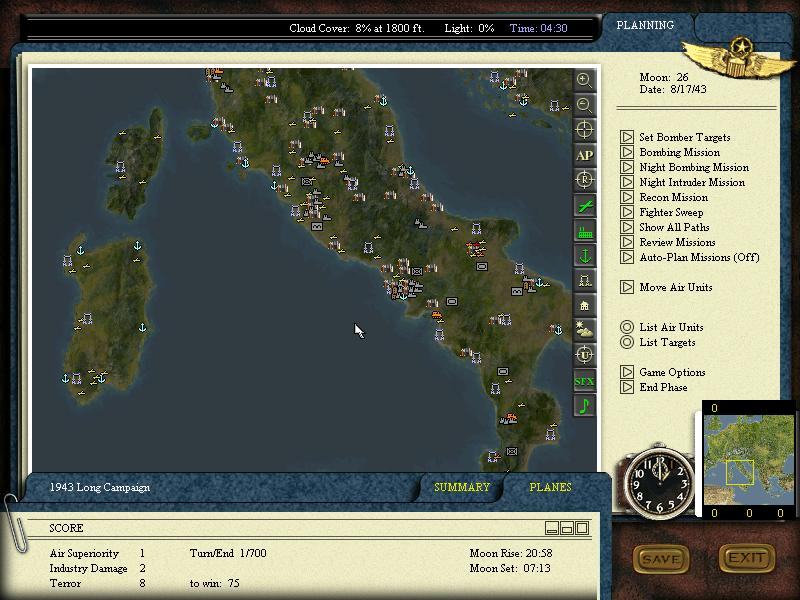Click the Moon: 26 text

pos(664,78)
